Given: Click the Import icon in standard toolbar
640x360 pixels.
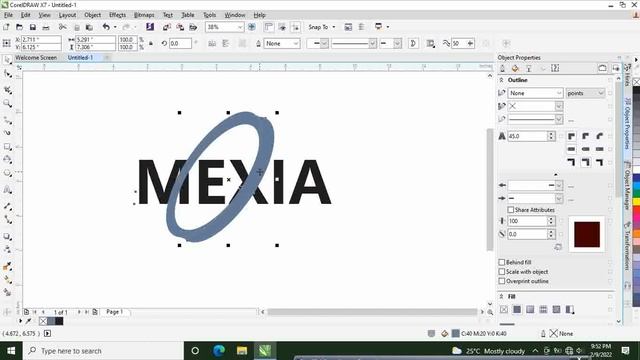Looking at the screenshot, I should tap(167, 27).
